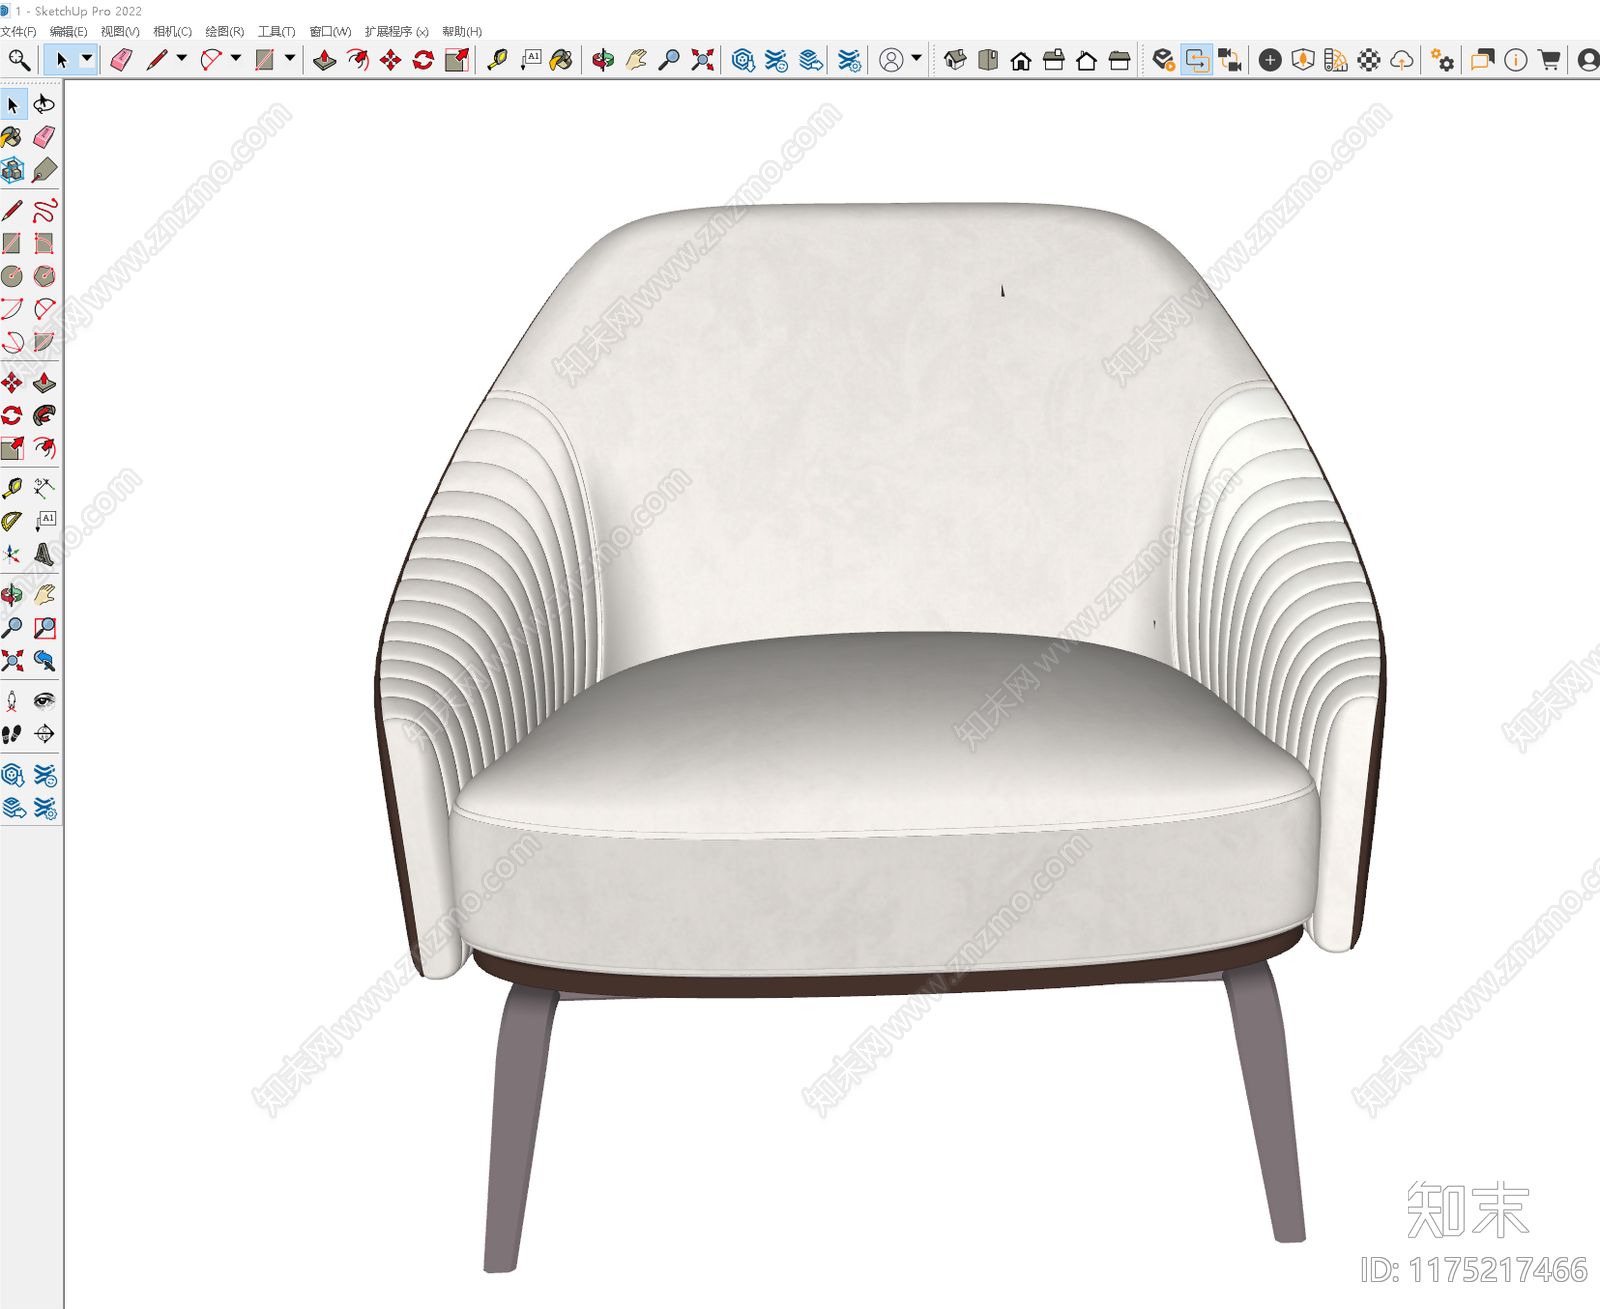Select the Lasso select tool
The width and height of the screenshot is (1600, 1309).
(x=44, y=104)
